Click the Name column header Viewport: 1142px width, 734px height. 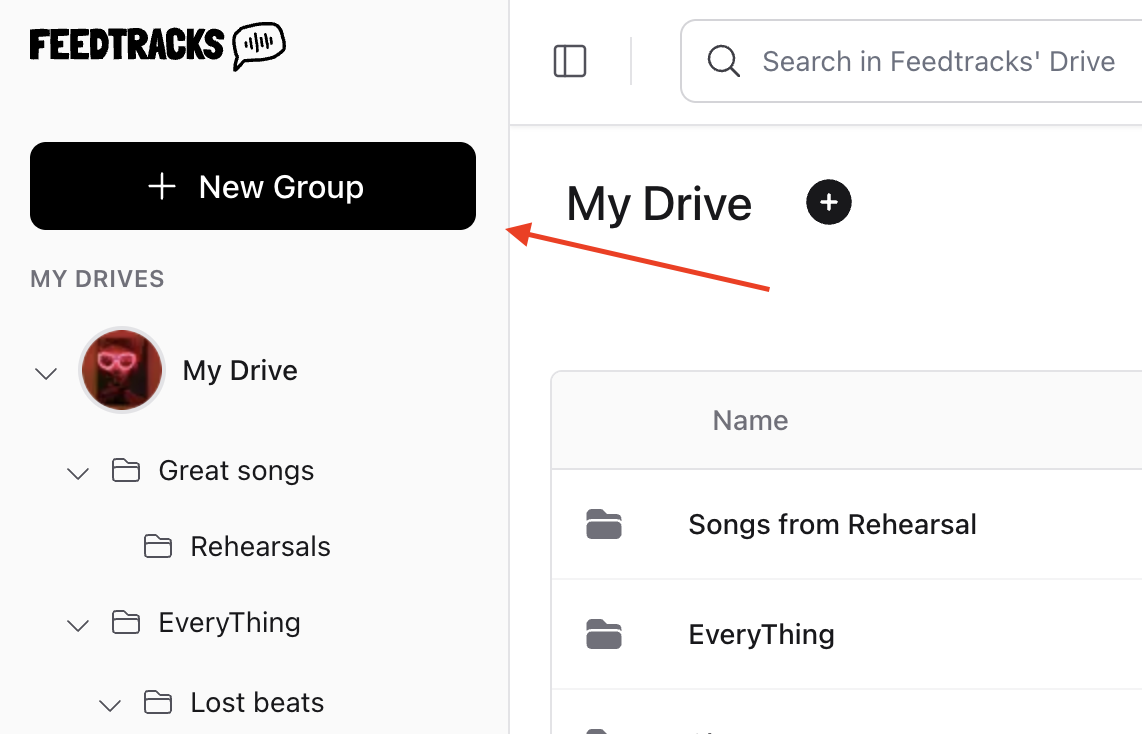pyautogui.click(x=750, y=420)
